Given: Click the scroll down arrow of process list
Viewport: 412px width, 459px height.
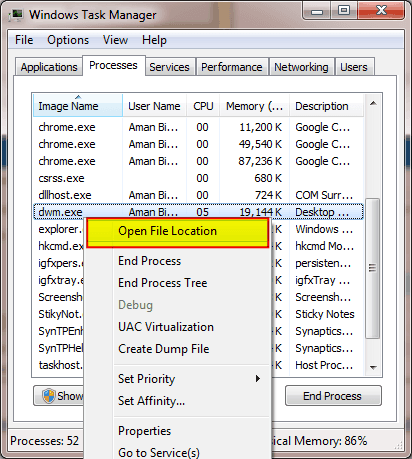Looking at the screenshot, I should point(373,367).
